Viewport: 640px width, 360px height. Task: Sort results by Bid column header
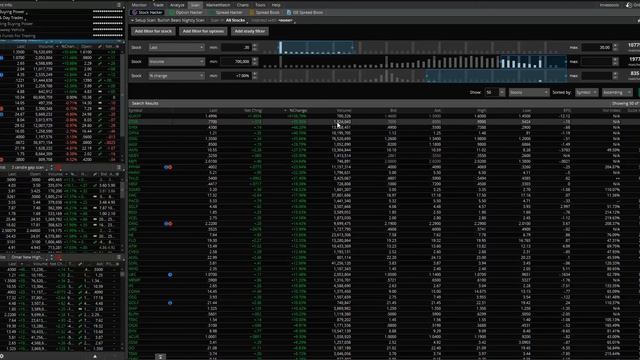pyautogui.click(x=393, y=111)
